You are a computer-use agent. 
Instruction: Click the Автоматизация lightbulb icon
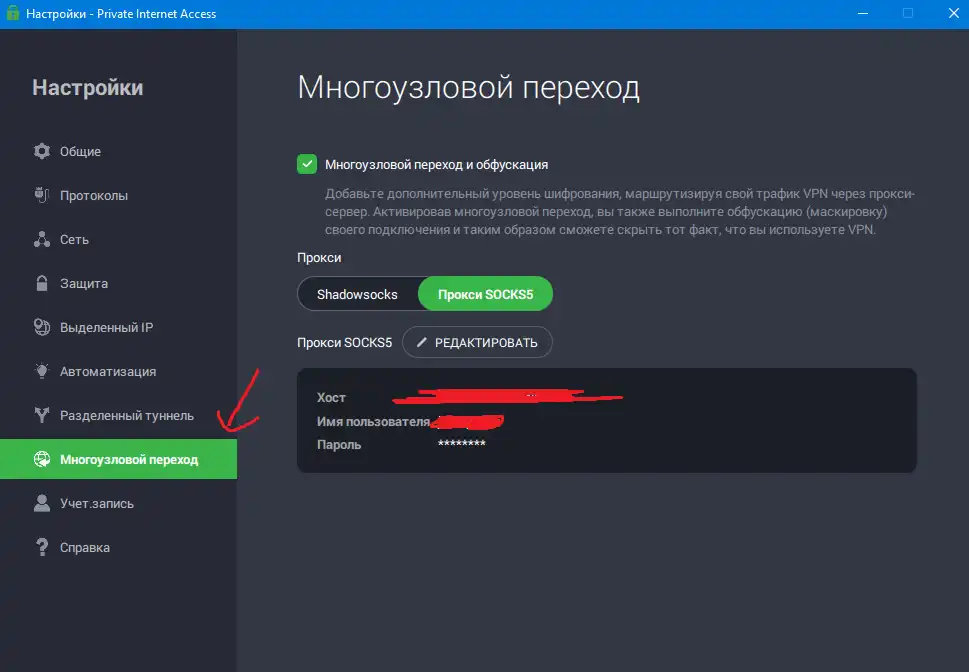(x=41, y=371)
